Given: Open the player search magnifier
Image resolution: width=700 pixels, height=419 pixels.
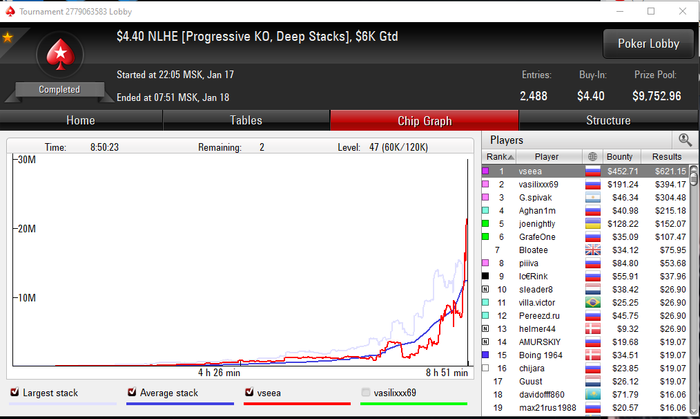Looking at the screenshot, I should click(685, 140).
